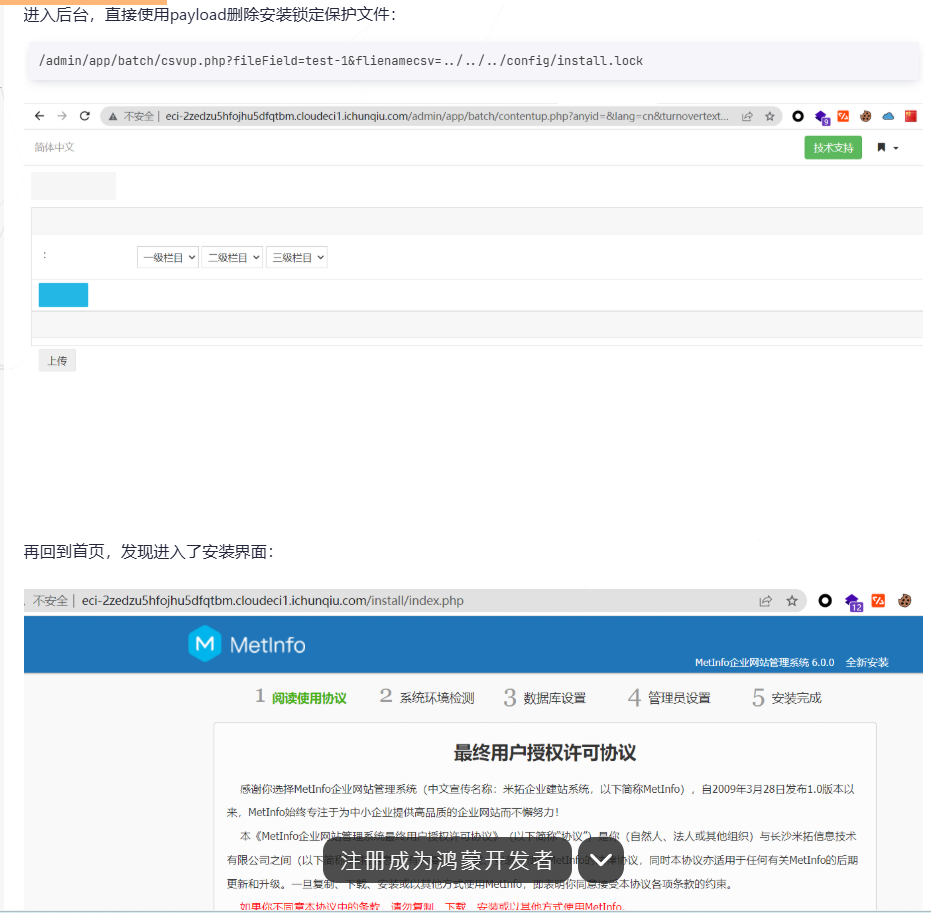Screen dimensions: 931x913
Task: Open purple extension with badge 12
Action: 853,602
